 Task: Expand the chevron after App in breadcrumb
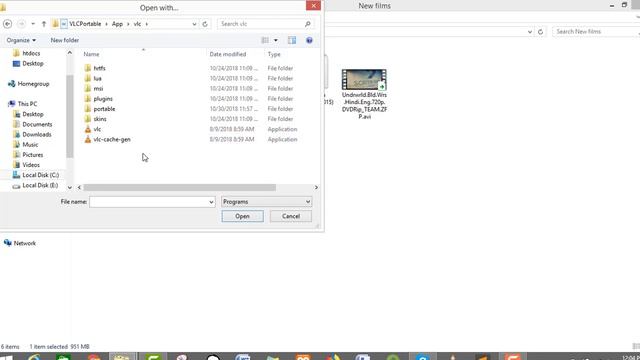128,24
